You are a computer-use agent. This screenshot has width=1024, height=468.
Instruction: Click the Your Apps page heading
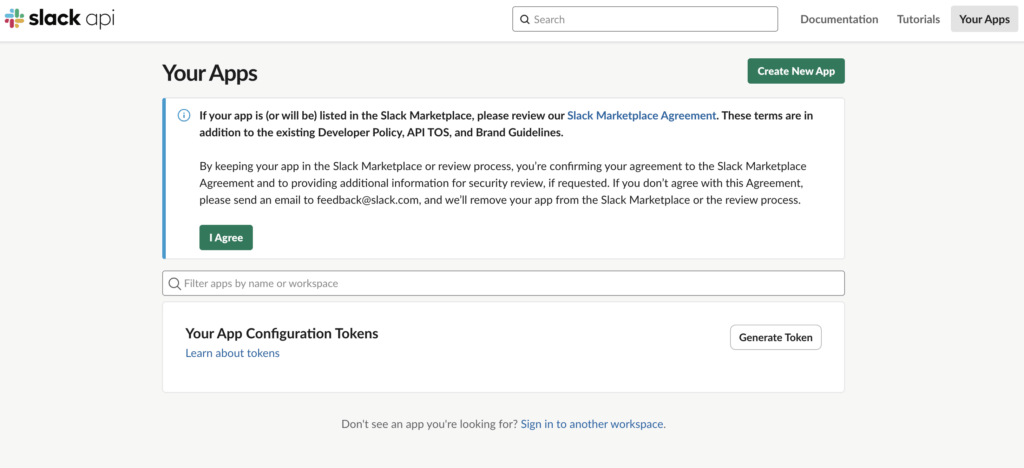pyautogui.click(x=210, y=73)
